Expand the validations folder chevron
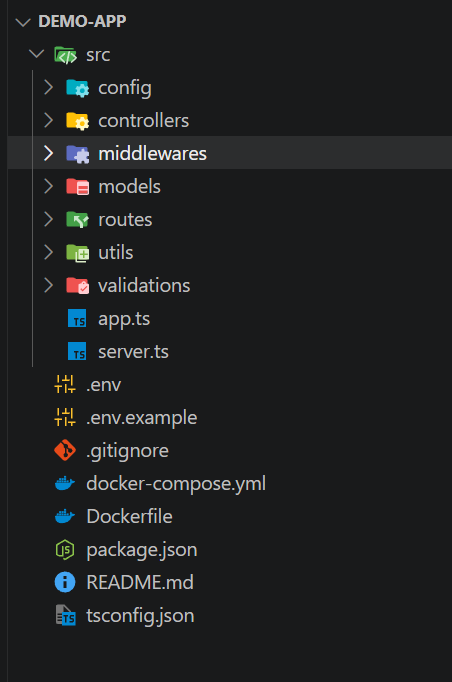452x682 pixels. (x=48, y=285)
